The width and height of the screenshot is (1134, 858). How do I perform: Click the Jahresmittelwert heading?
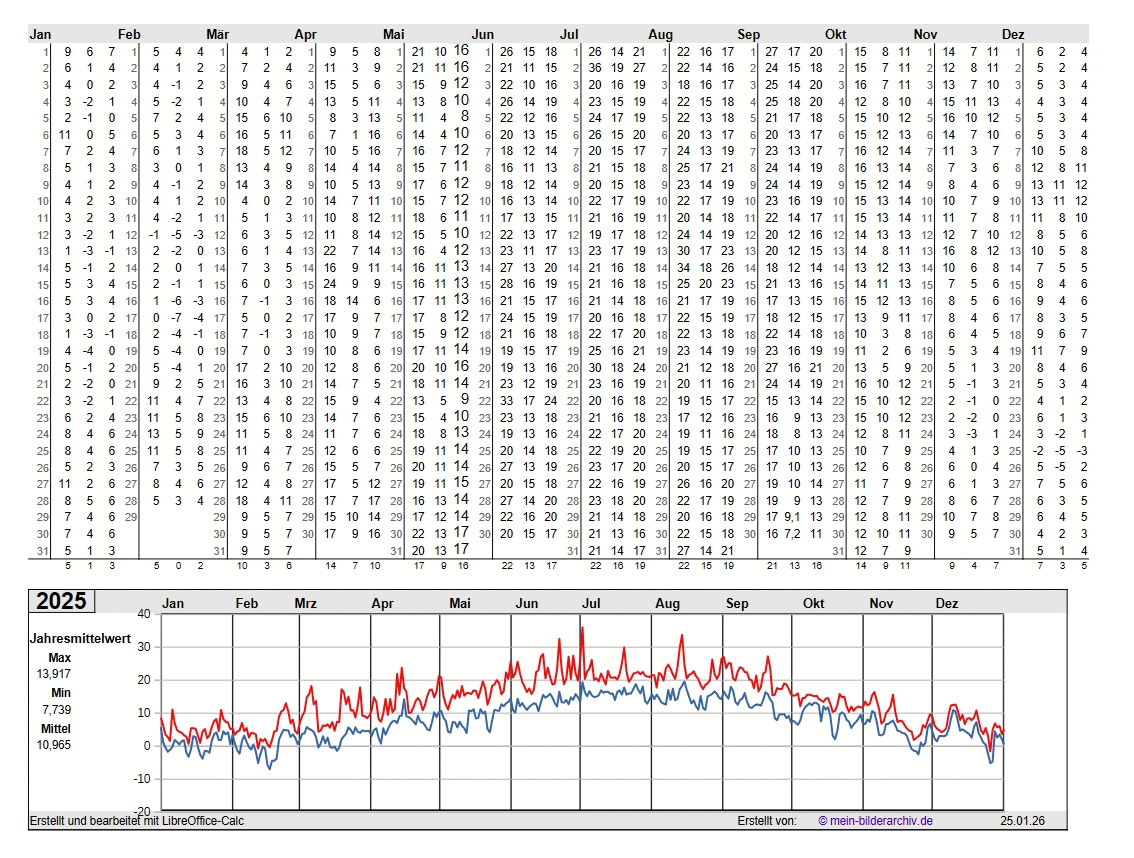click(x=79, y=640)
